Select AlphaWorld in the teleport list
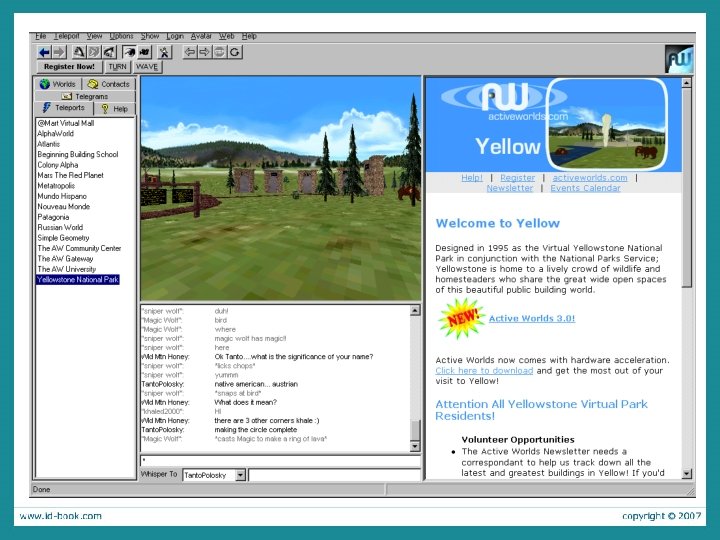 click(56, 134)
